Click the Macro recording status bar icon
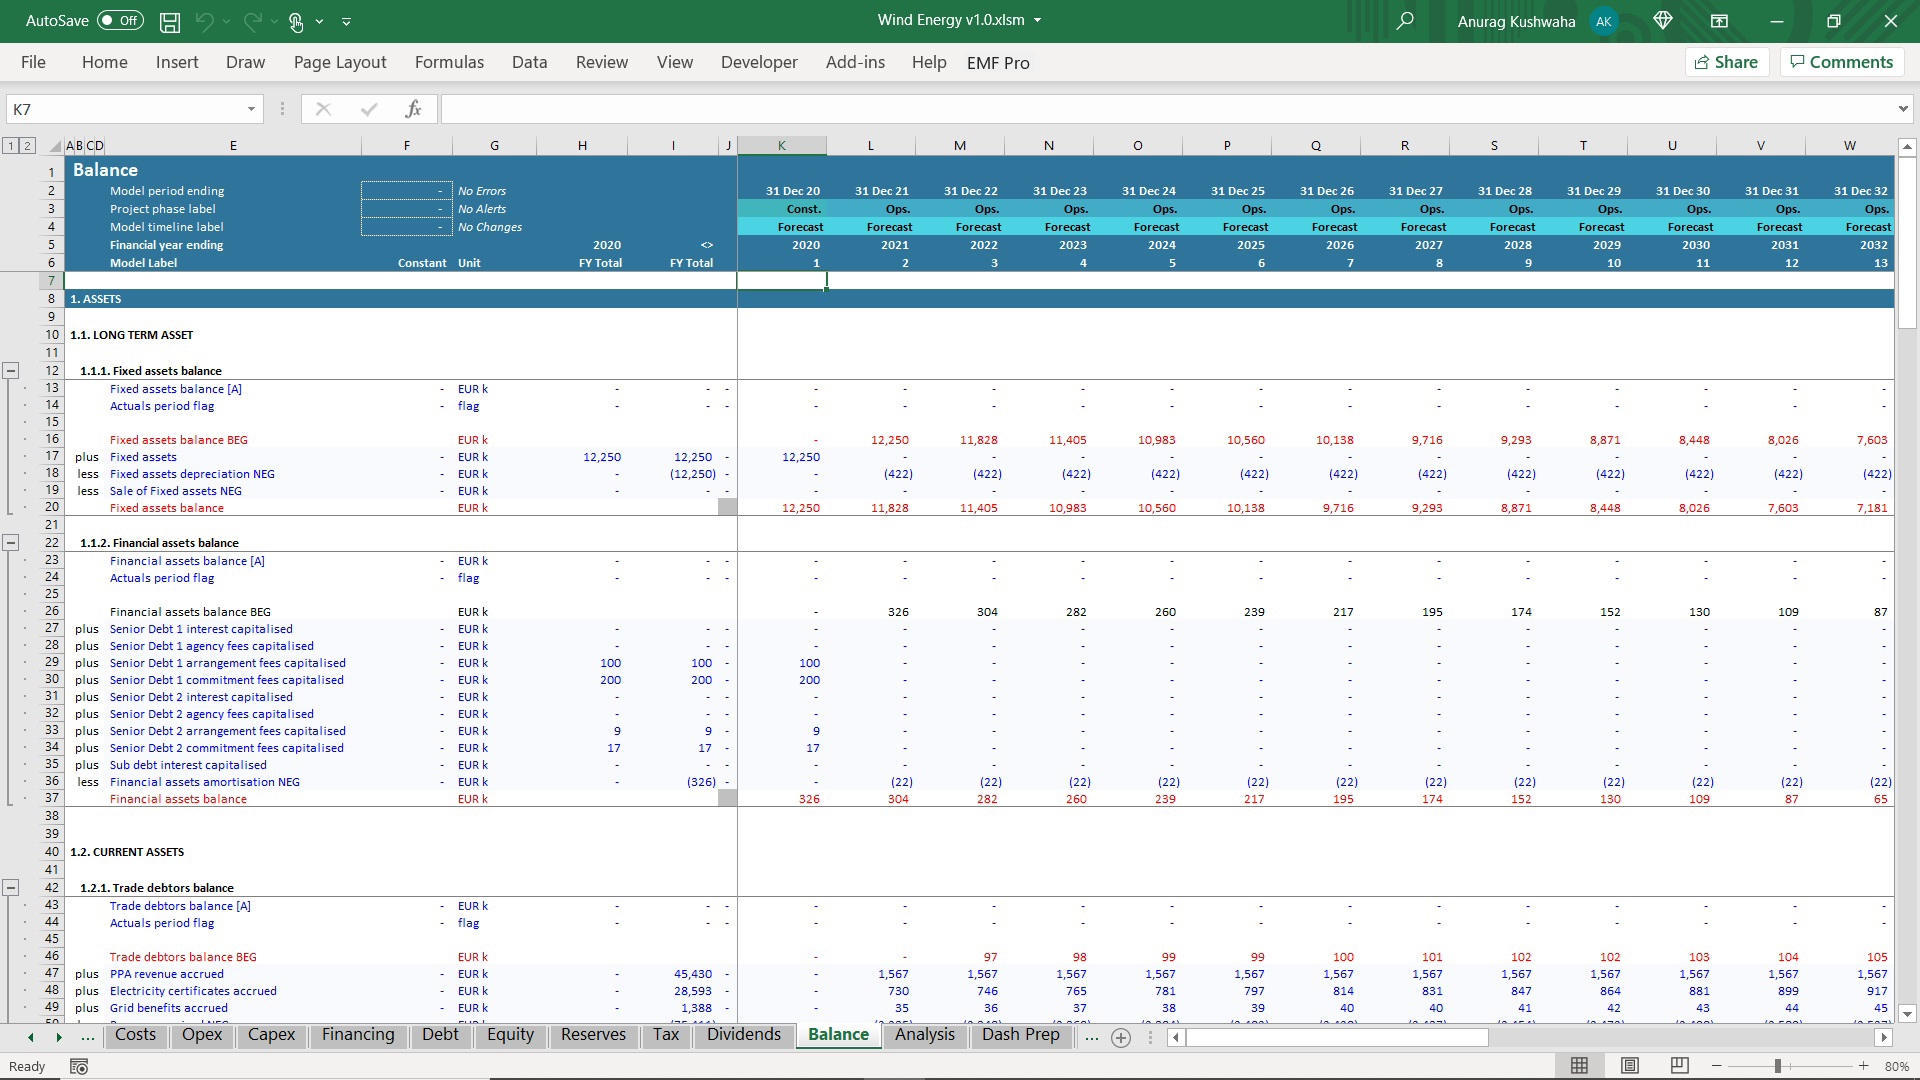The height and width of the screenshot is (1080, 1920). point(79,1067)
